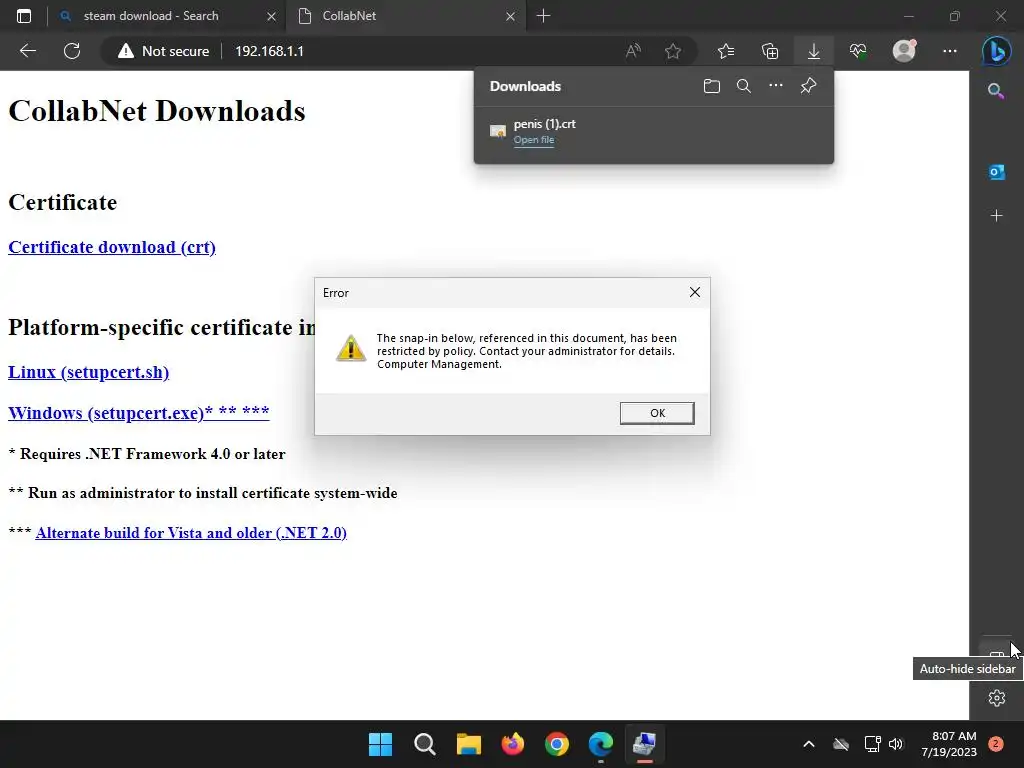Show hidden system tray icons
The width and height of the screenshot is (1024, 768).
pos(808,744)
